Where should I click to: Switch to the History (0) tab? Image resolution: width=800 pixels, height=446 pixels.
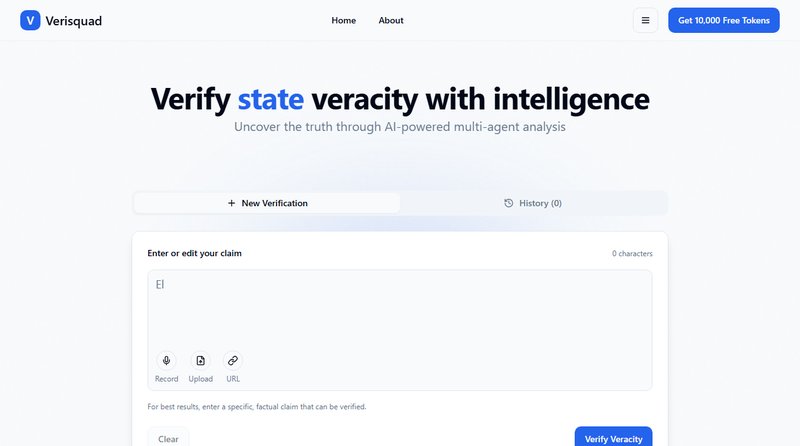point(533,203)
